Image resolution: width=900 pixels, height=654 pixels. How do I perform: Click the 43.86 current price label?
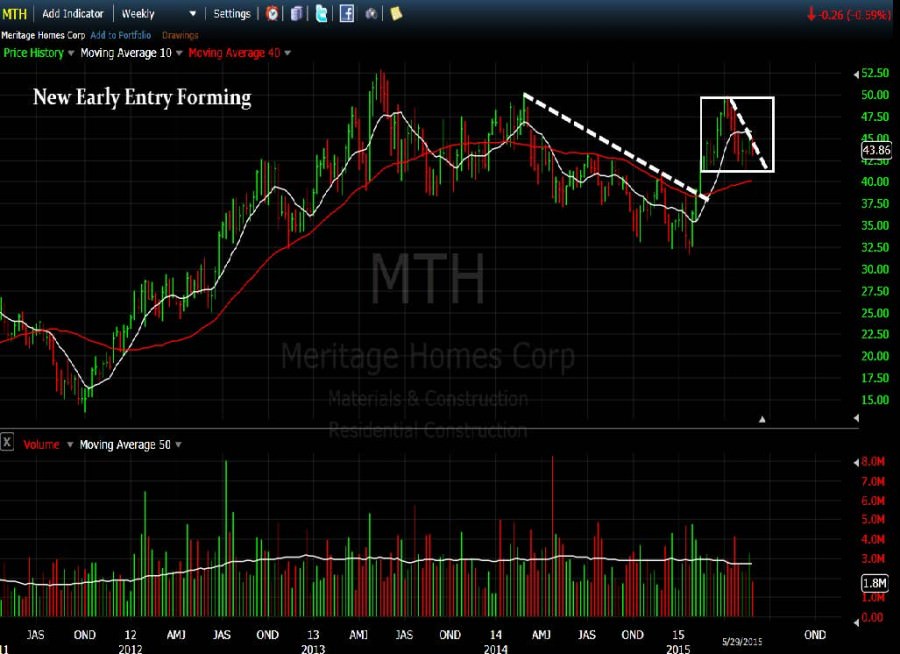(876, 150)
